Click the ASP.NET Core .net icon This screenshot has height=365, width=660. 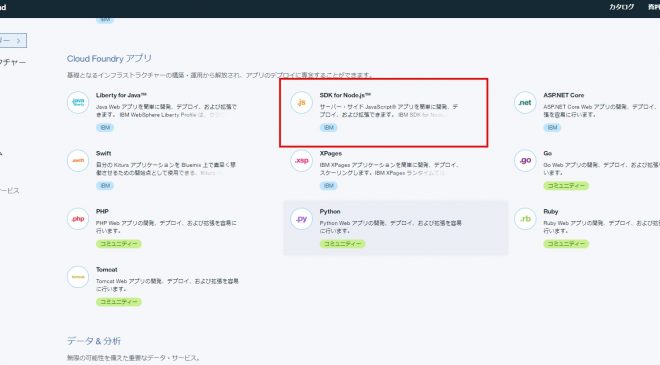tap(525, 102)
